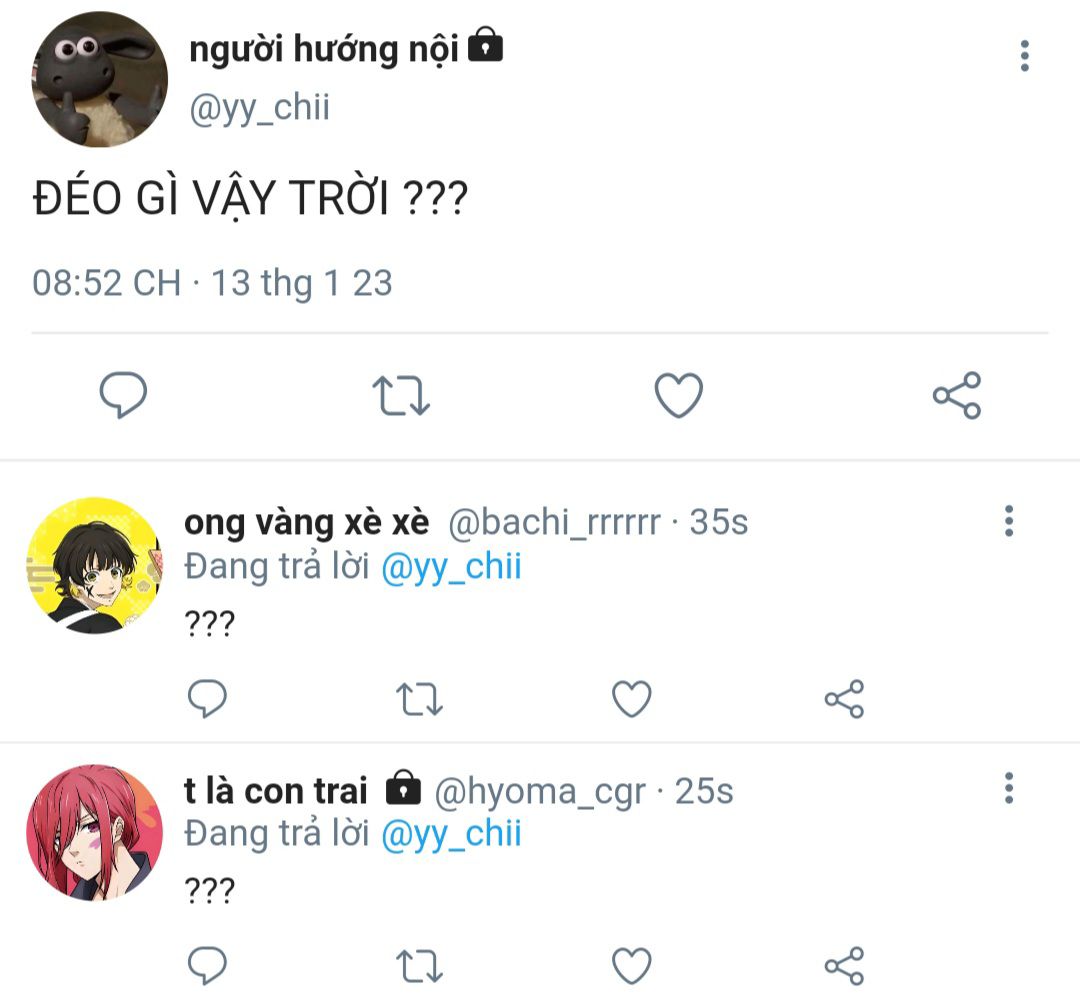The height and width of the screenshot is (1004, 1080).
Task: Open more options on @hyoma_cgr reply
Action: tap(1009, 788)
